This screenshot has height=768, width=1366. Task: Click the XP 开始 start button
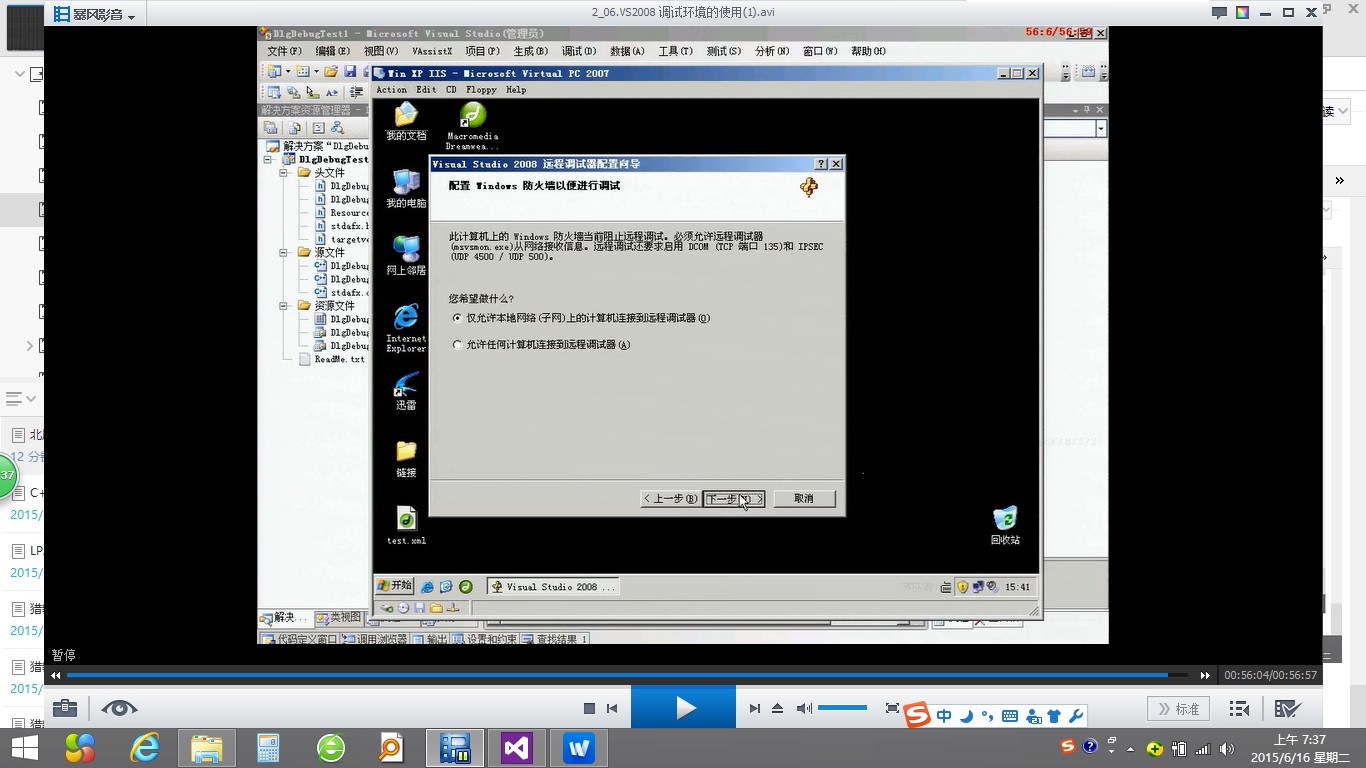click(x=394, y=586)
